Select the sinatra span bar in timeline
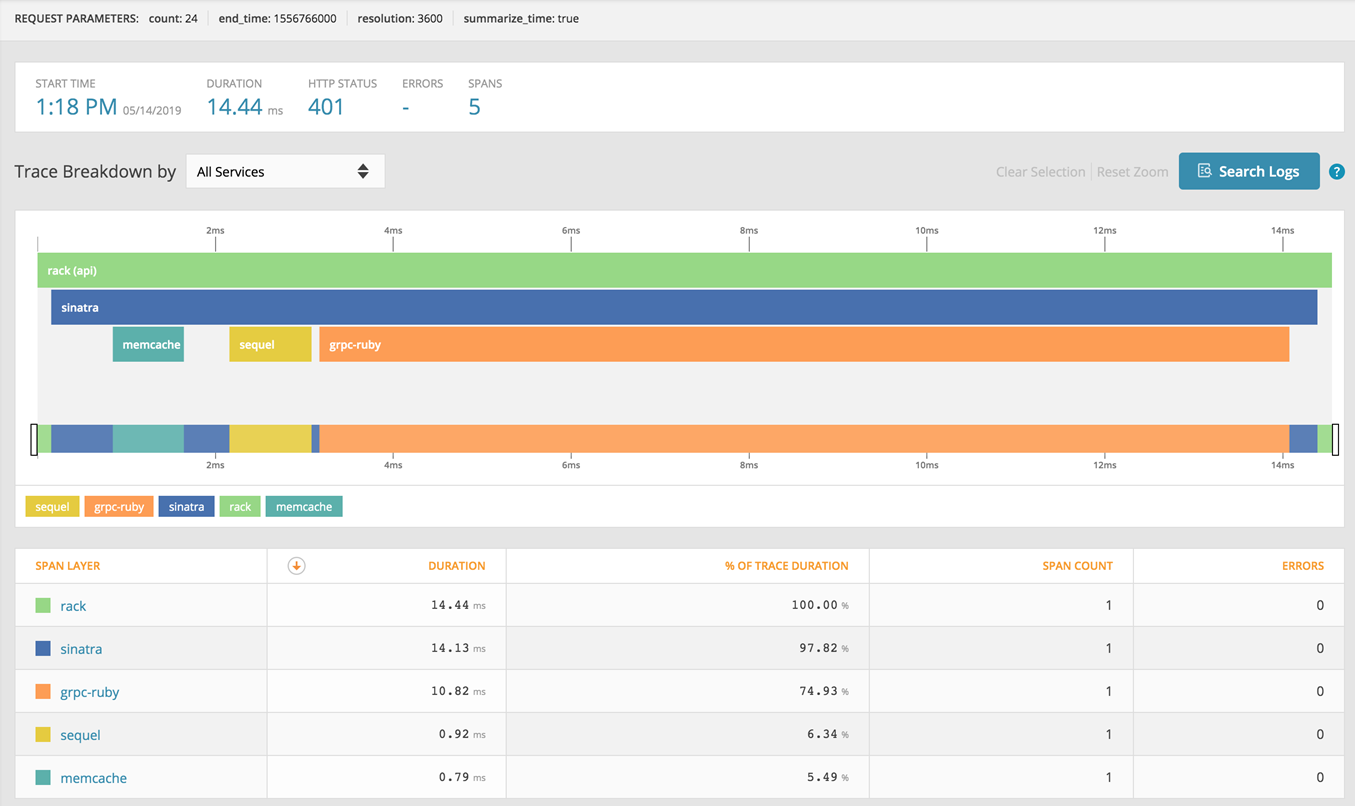Viewport: 1355px width, 806px height. click(x=684, y=308)
